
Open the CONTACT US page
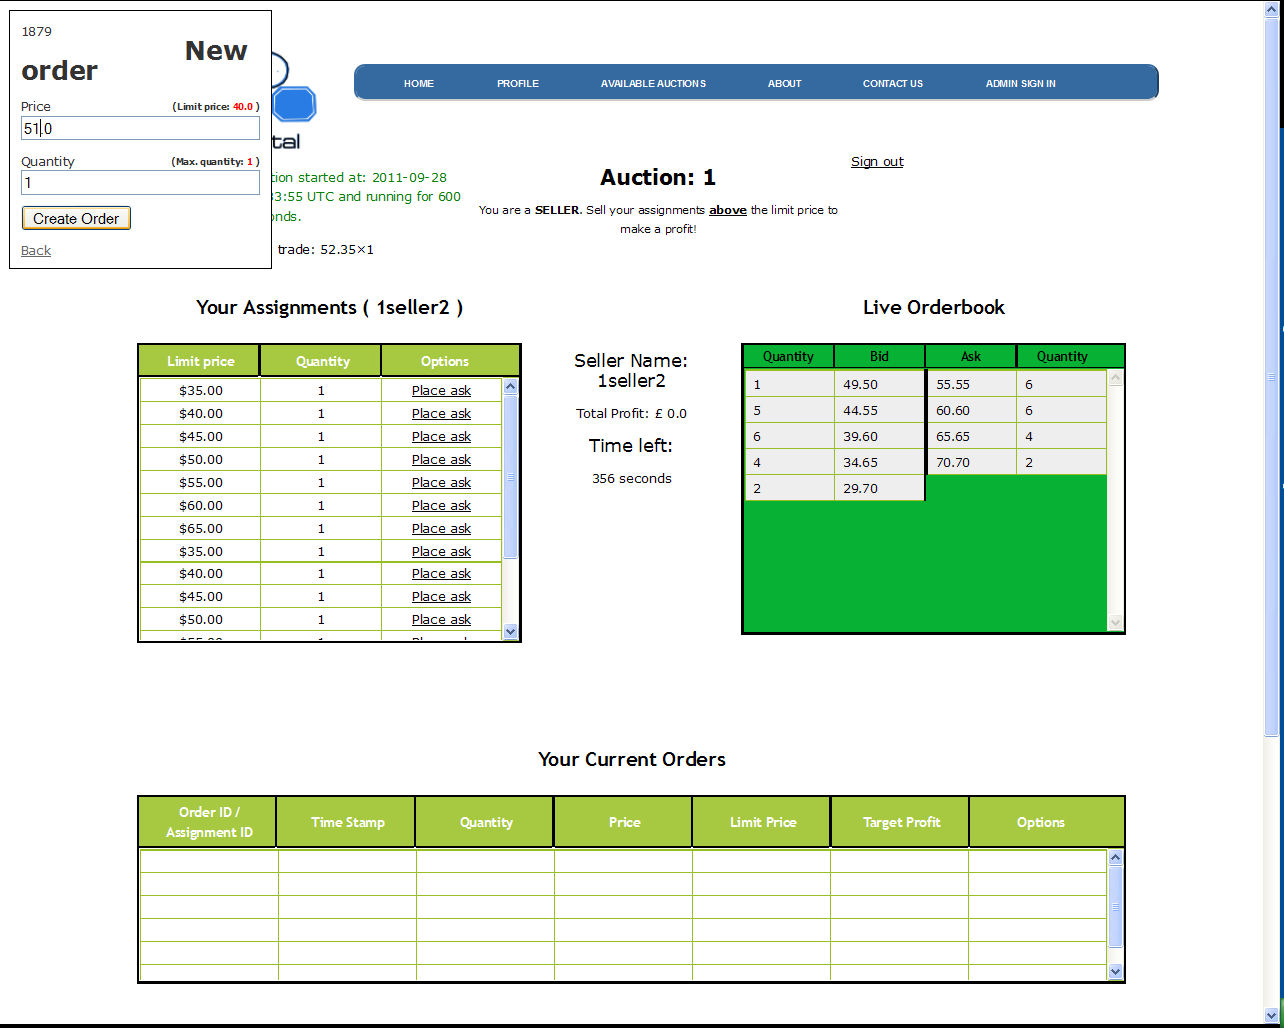coord(892,83)
